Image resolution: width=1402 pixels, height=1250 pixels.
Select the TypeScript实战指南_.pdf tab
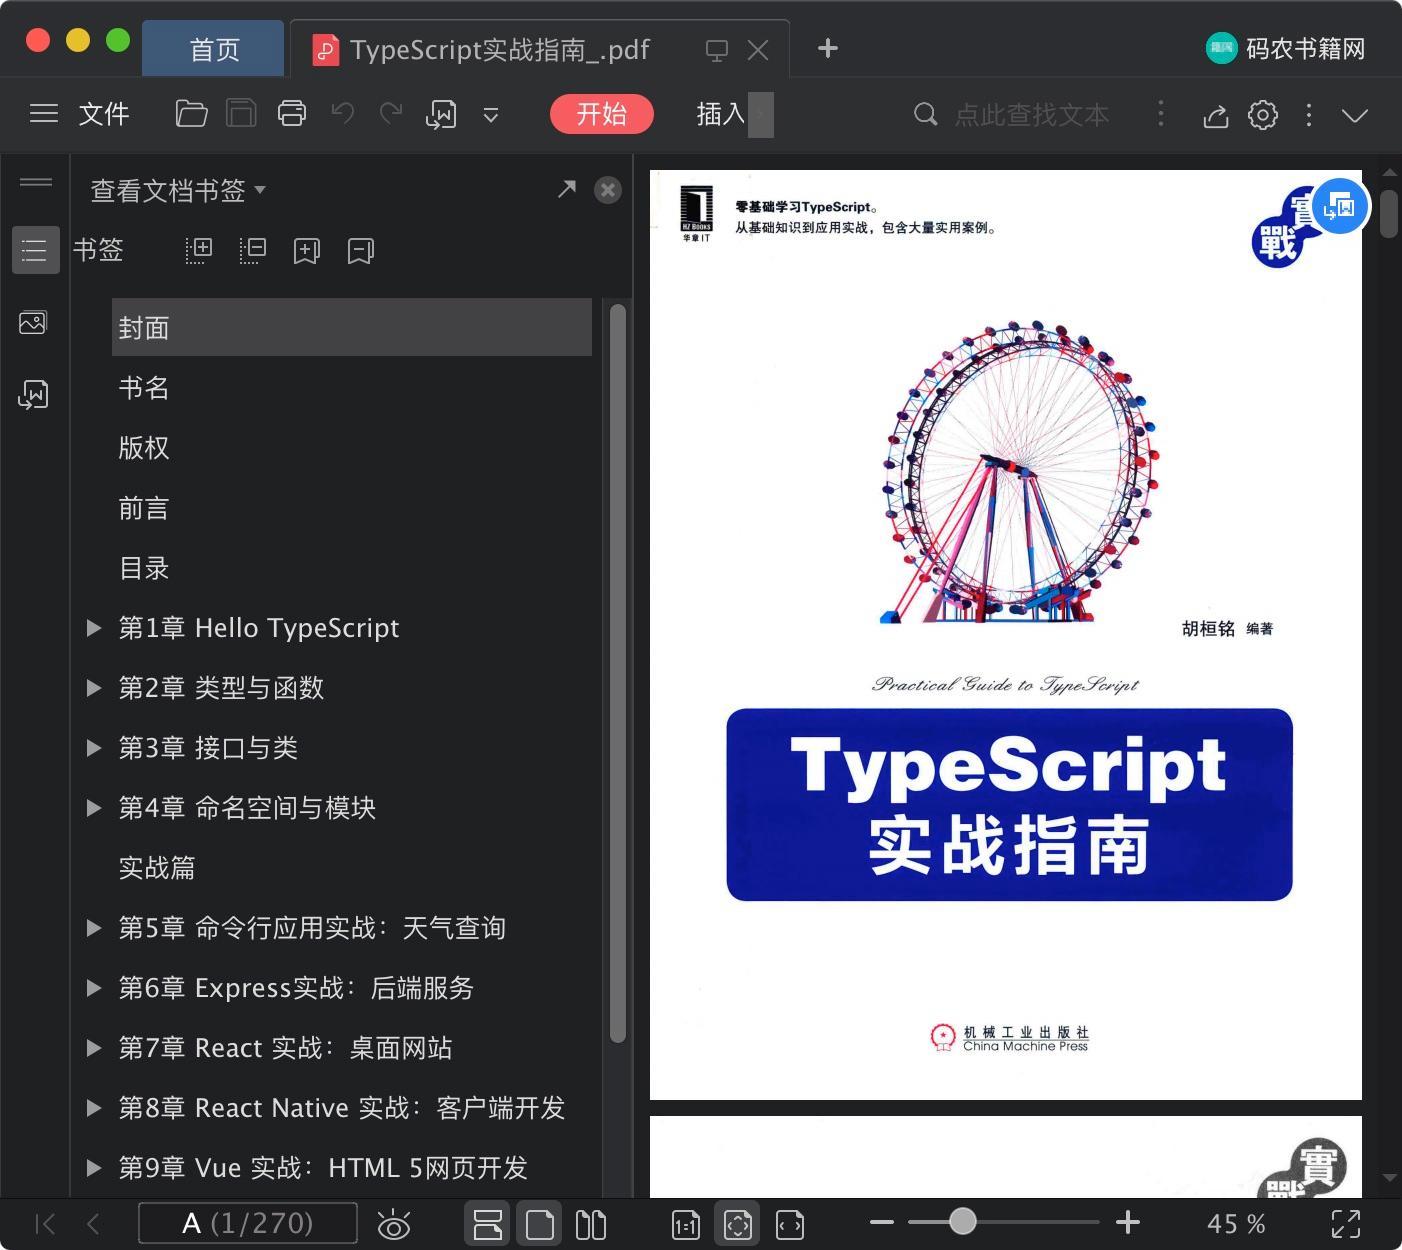(499, 50)
